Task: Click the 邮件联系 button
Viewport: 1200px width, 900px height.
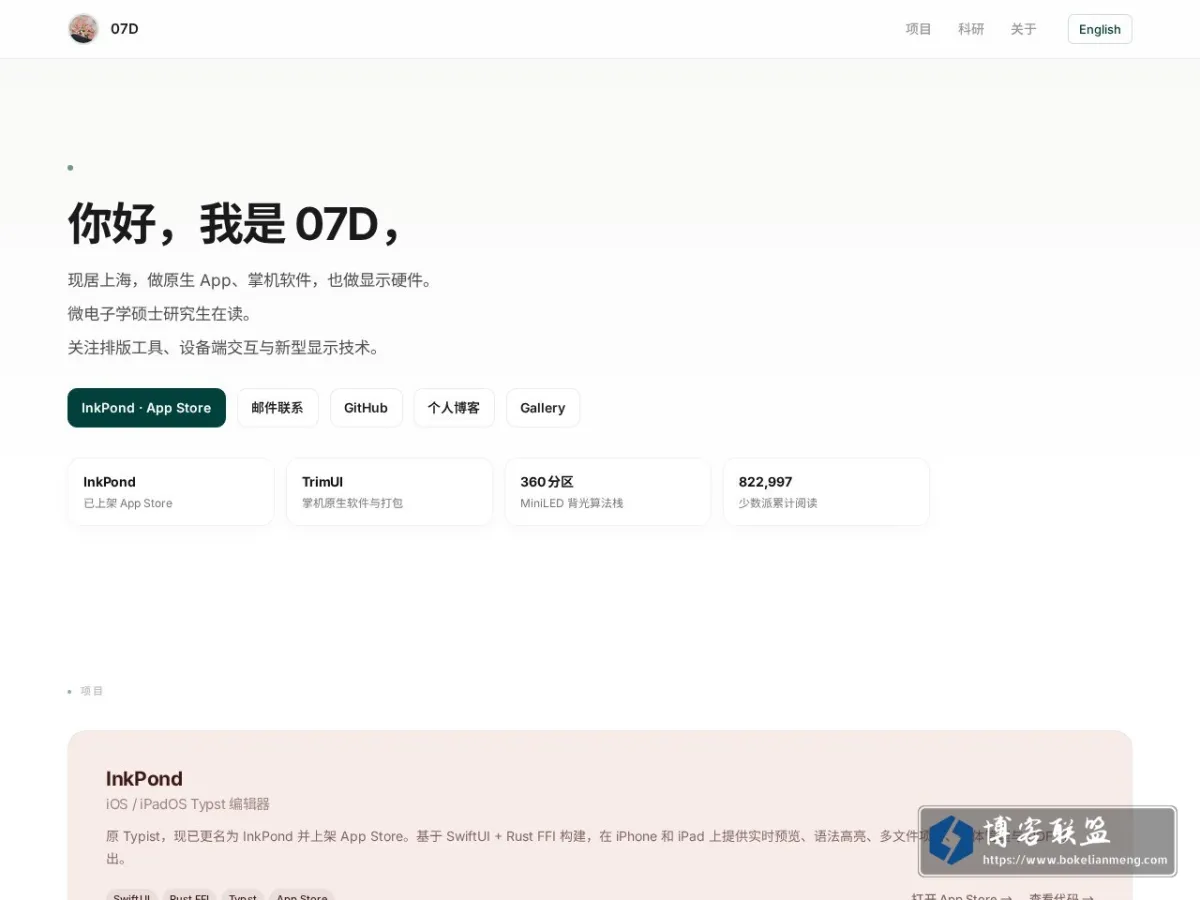Action: (x=277, y=408)
